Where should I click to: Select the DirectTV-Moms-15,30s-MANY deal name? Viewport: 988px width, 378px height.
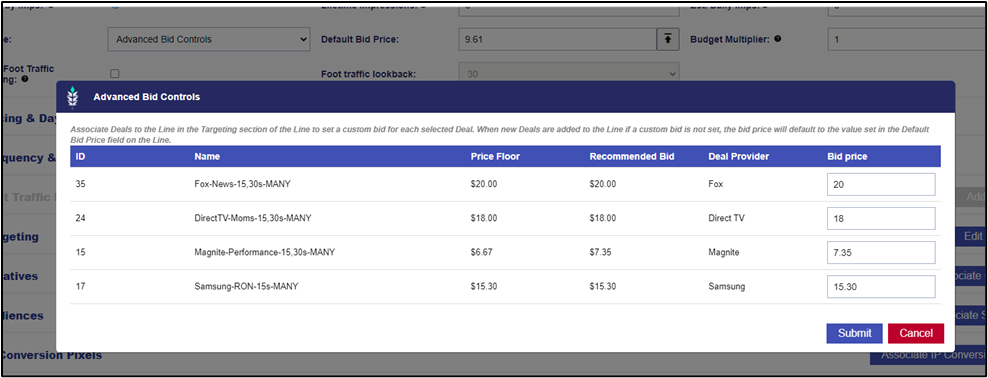253,219
